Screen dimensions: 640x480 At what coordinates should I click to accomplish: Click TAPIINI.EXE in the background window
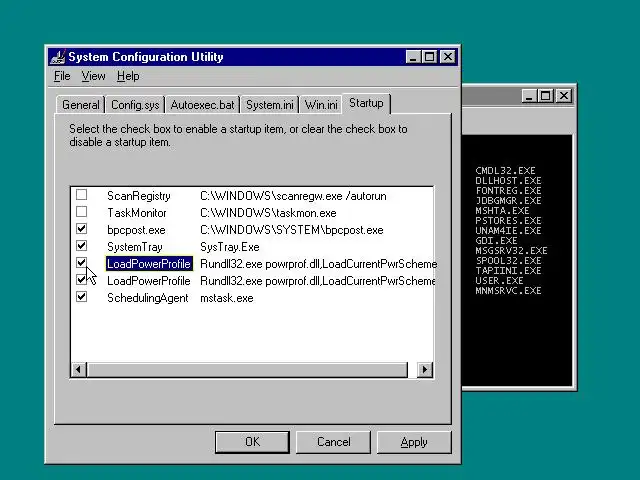(x=508, y=271)
